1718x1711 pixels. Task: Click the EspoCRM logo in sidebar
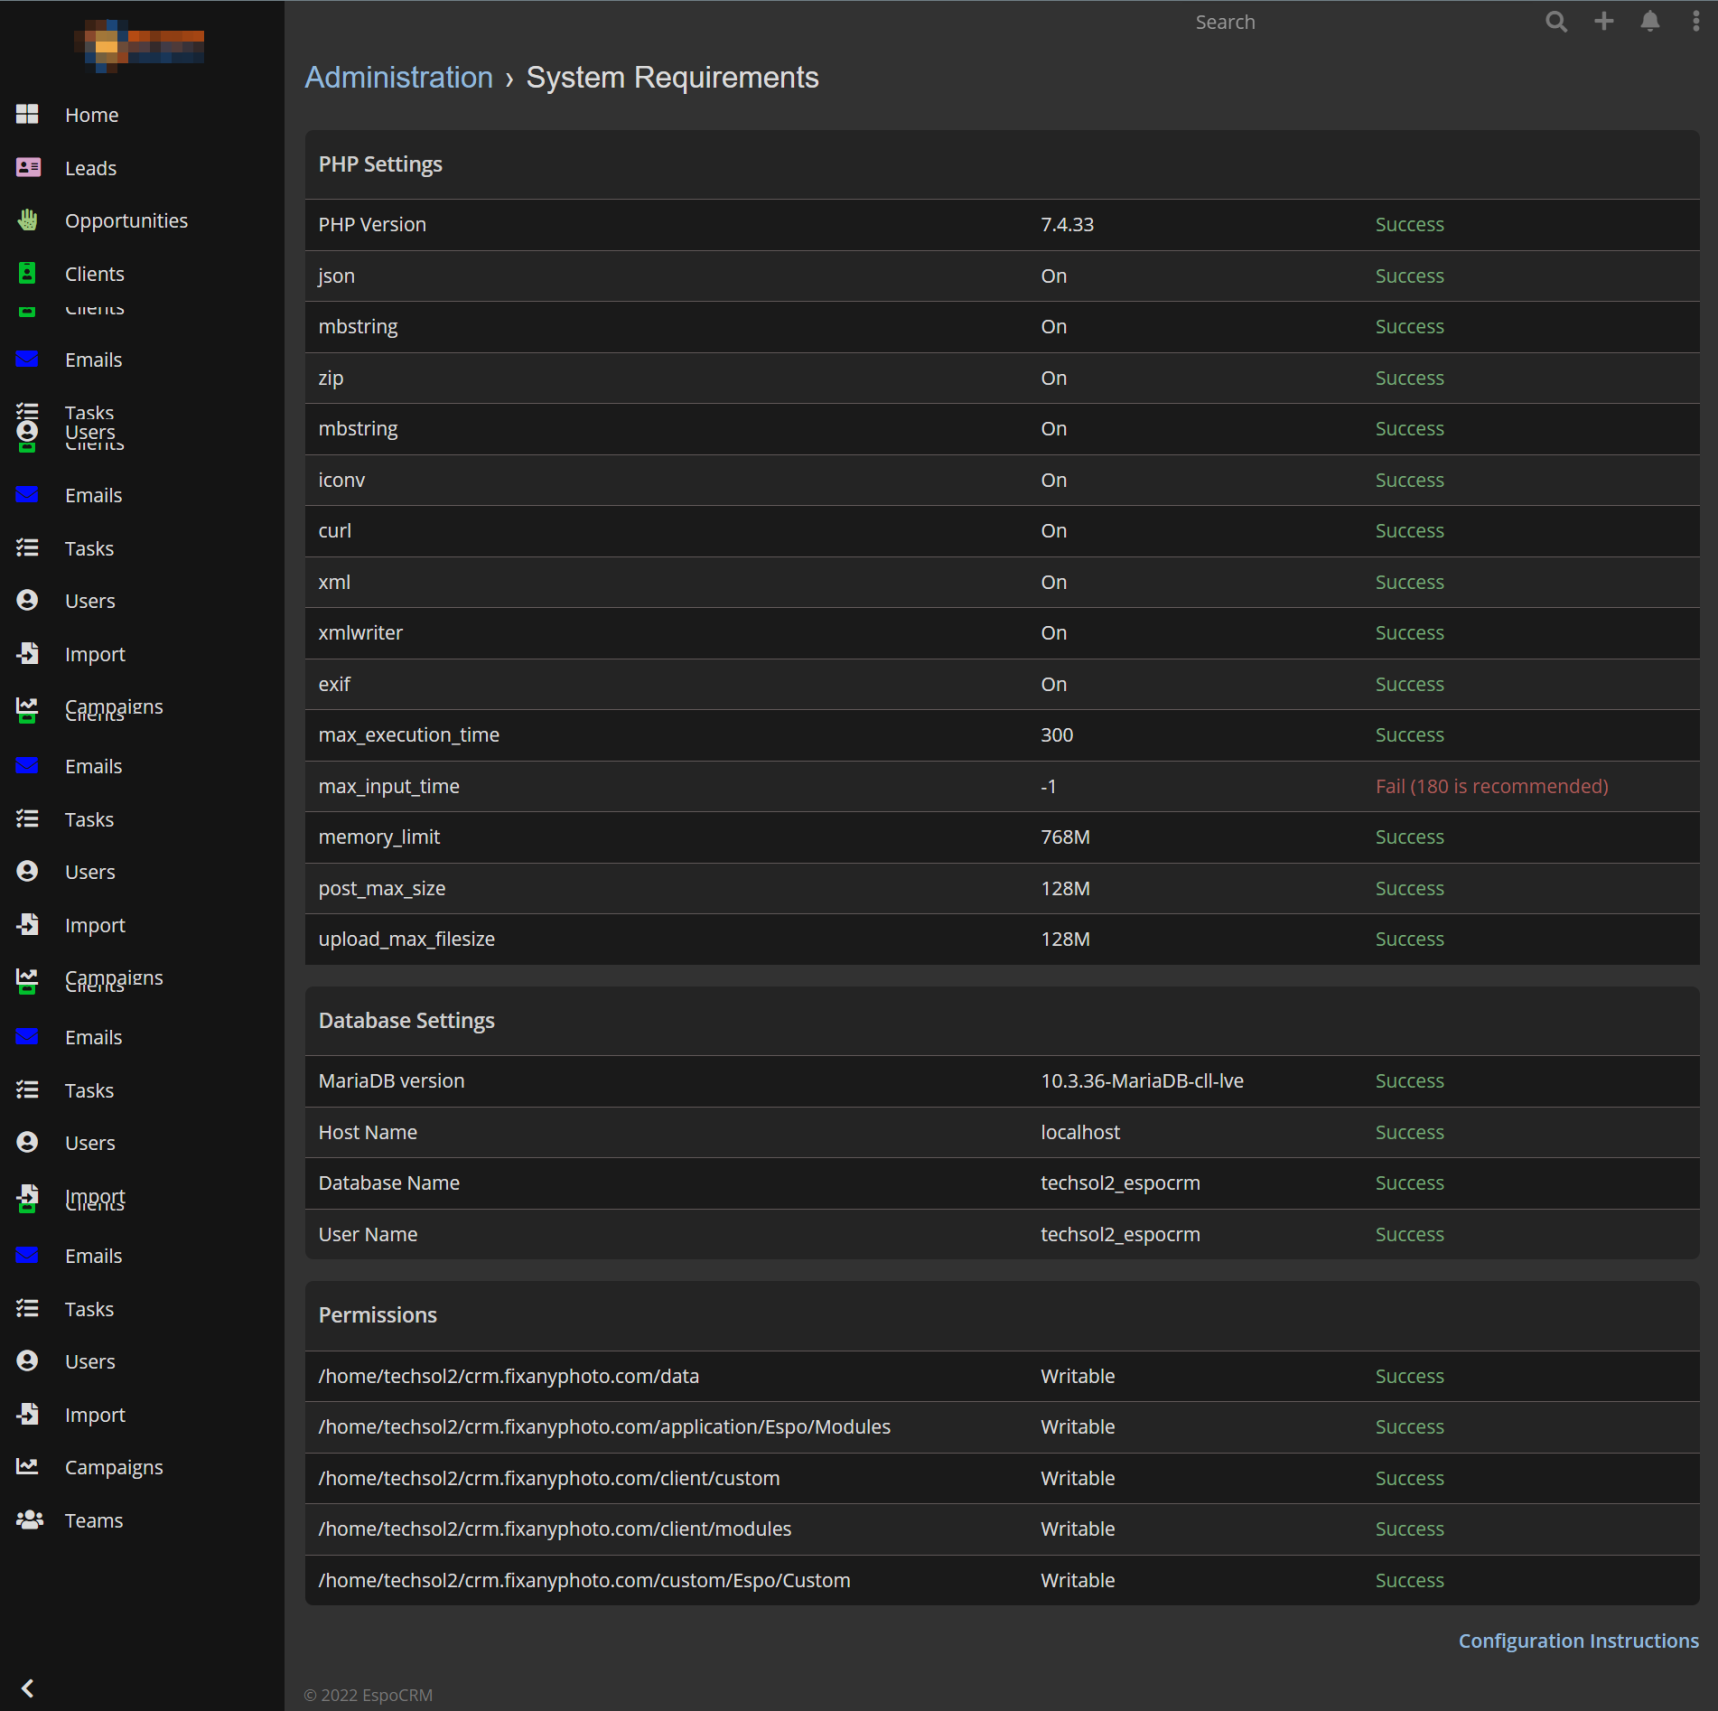coord(139,45)
